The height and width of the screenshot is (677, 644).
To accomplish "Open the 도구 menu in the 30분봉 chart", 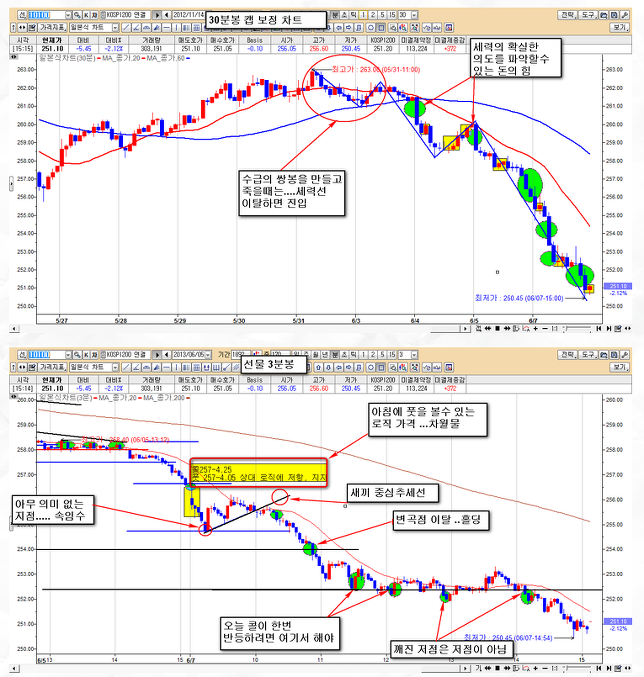I will (x=588, y=15).
